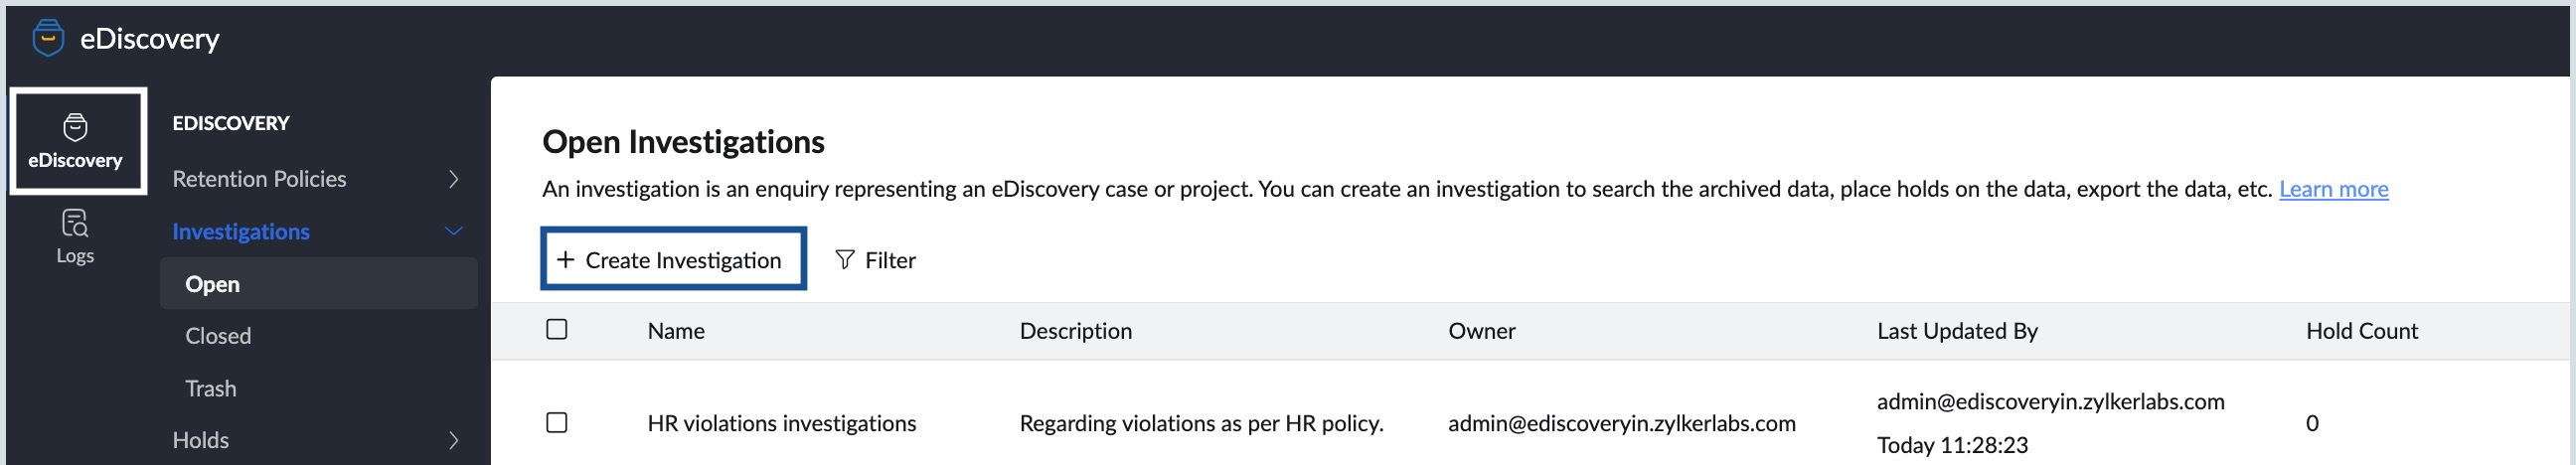Click the eDiscovery logo icon in header
This screenshot has width=2576, height=465.
(48, 38)
